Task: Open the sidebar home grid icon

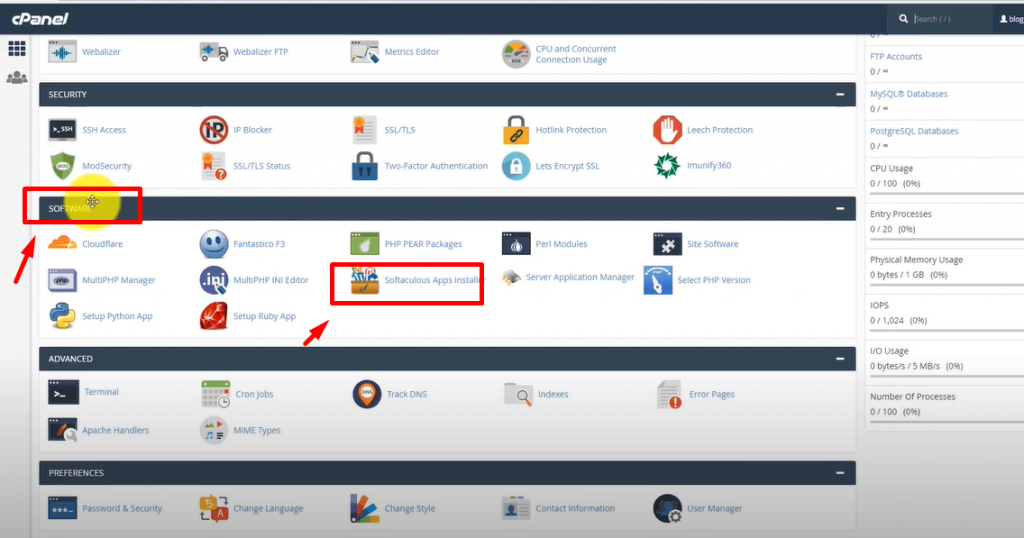Action: (16, 48)
